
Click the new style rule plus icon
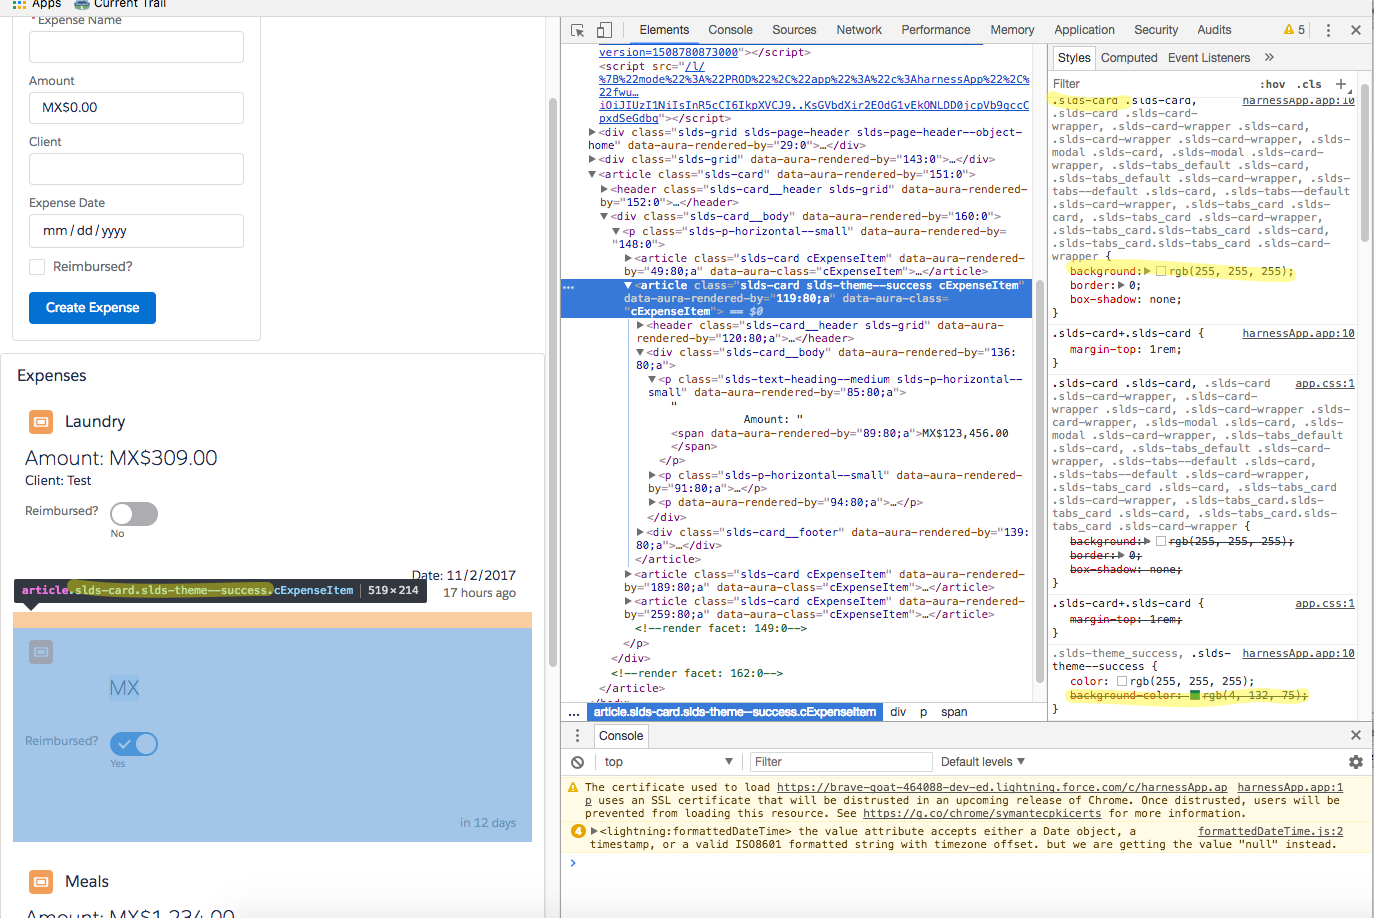pos(1341,84)
